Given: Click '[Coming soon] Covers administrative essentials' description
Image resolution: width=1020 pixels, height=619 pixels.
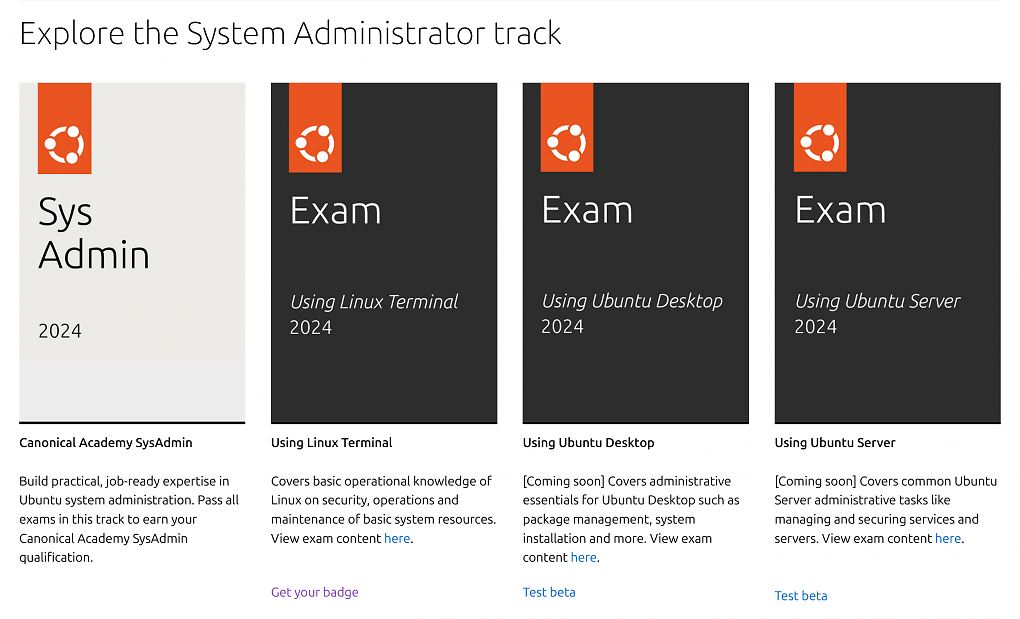Looking at the screenshot, I should (632, 520).
